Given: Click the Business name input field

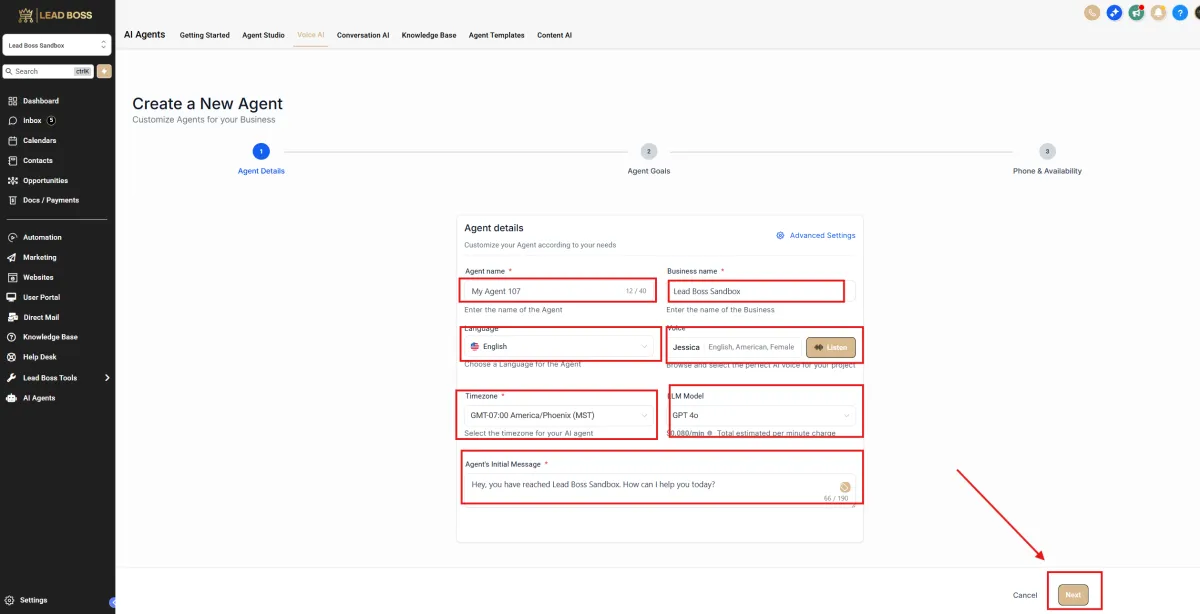Looking at the screenshot, I should coord(761,291).
